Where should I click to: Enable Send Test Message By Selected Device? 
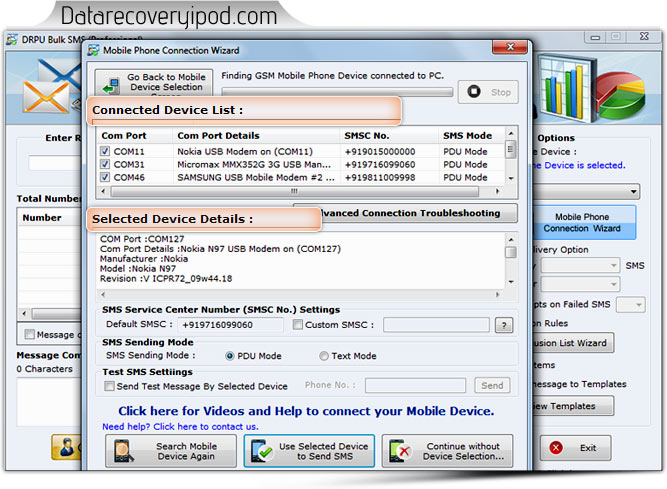(x=109, y=386)
